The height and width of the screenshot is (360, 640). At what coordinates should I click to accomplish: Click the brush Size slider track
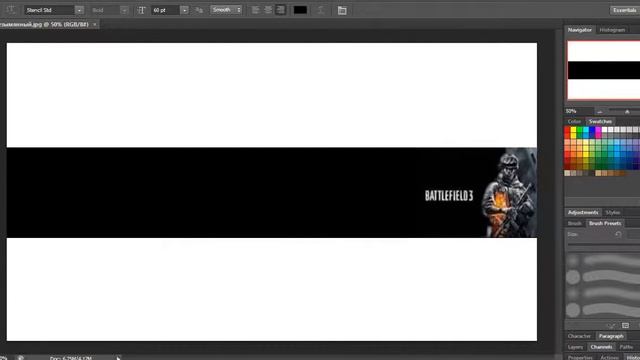click(x=604, y=244)
